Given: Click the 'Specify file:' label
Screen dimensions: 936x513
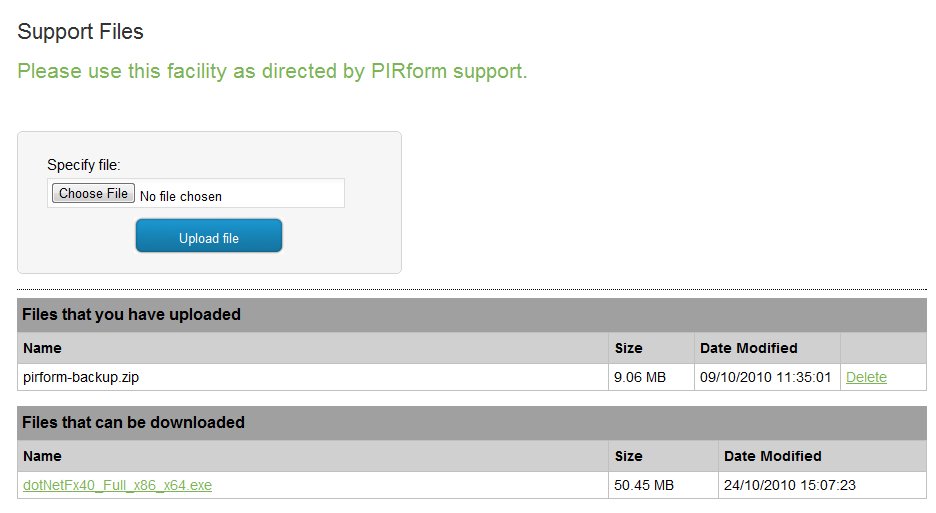Looking at the screenshot, I should (x=83, y=165).
